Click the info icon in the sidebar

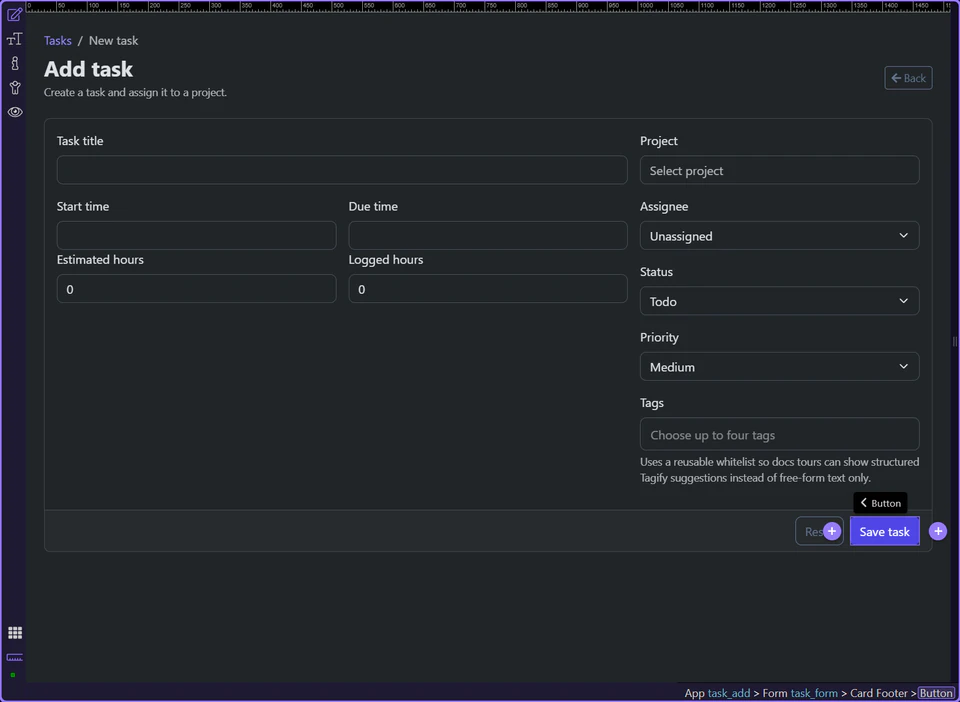14,62
